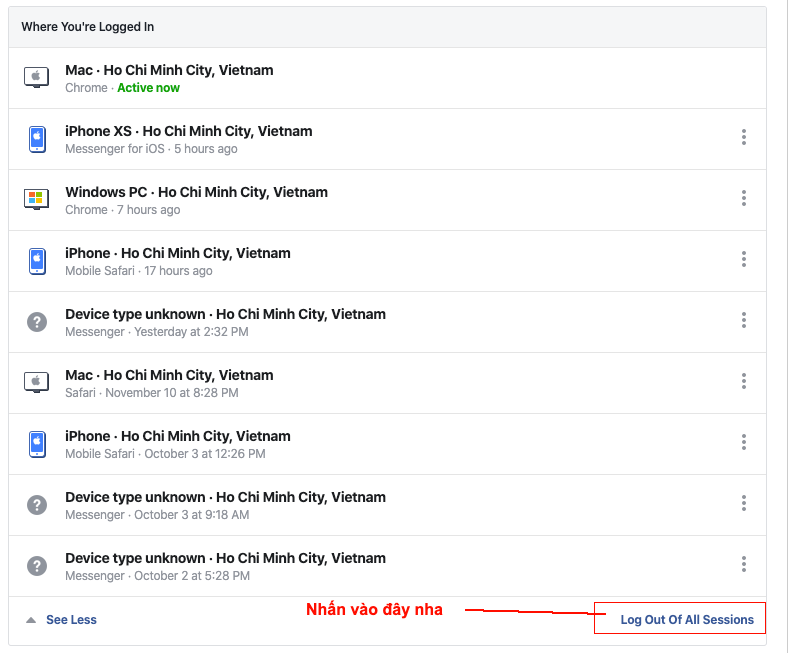Screen dimensions: 793x653
Task: Click the question mark icon for Yesterday's Messenger session
Action: (x=37, y=322)
